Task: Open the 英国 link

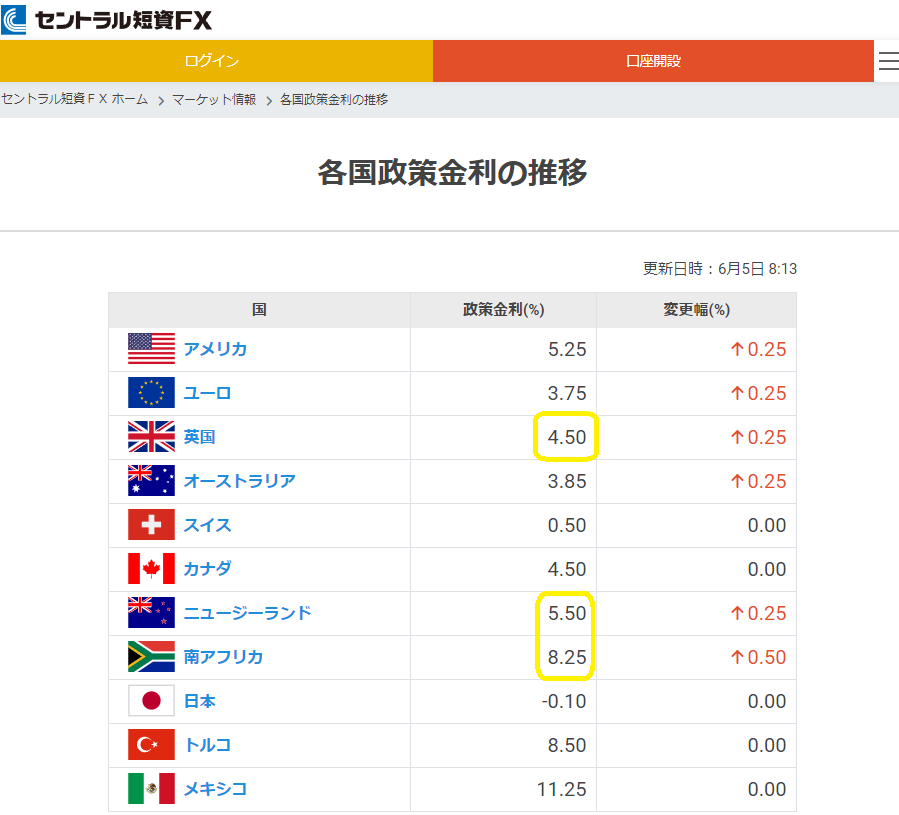Action: [200, 437]
